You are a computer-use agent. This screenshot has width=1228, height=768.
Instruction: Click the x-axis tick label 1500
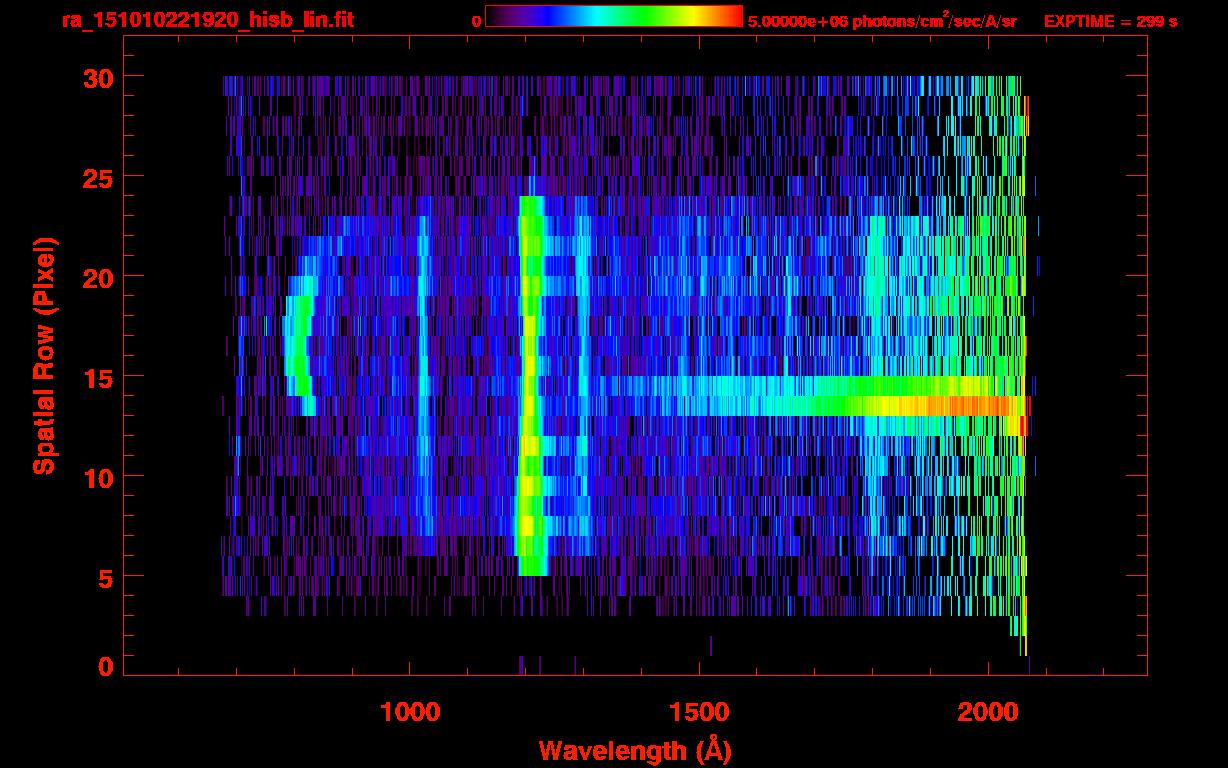coord(699,712)
